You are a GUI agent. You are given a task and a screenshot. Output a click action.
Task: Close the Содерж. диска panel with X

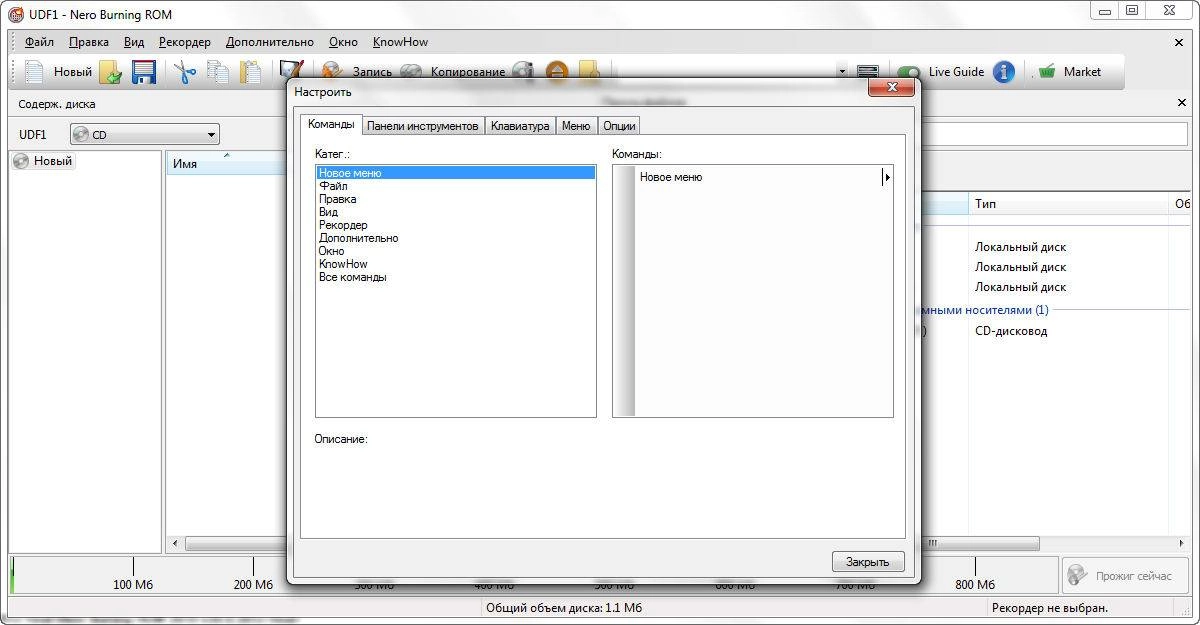click(1183, 104)
